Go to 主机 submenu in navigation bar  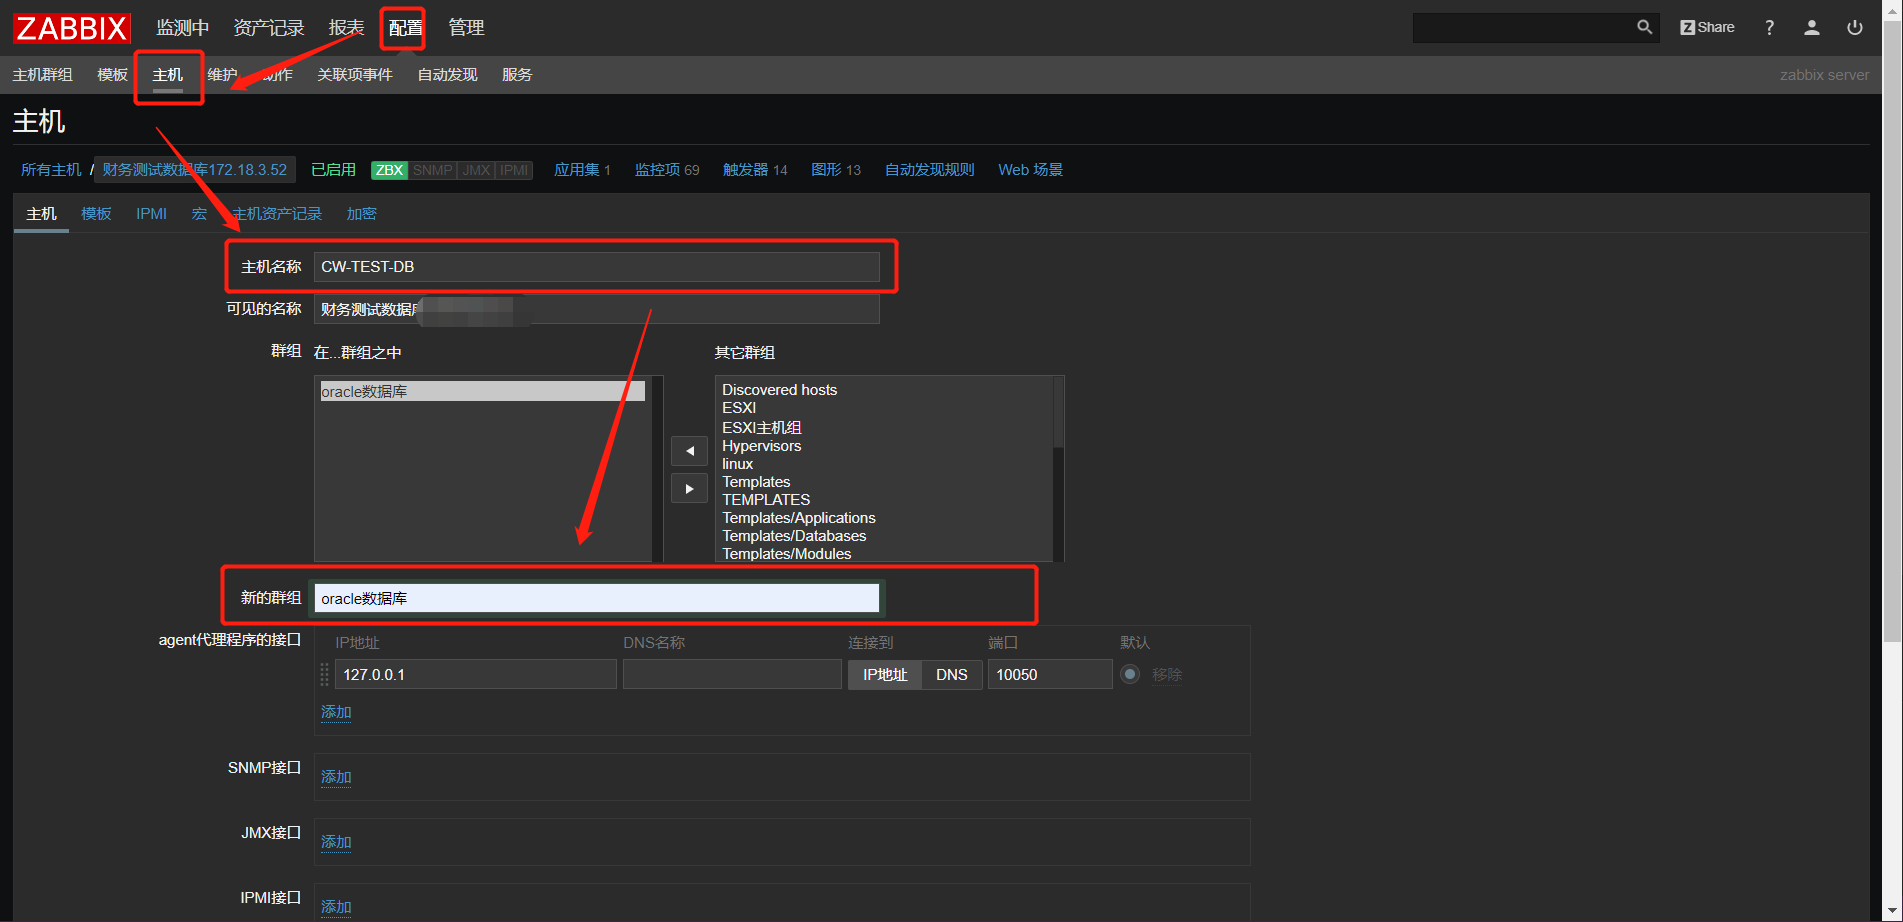pyautogui.click(x=168, y=75)
